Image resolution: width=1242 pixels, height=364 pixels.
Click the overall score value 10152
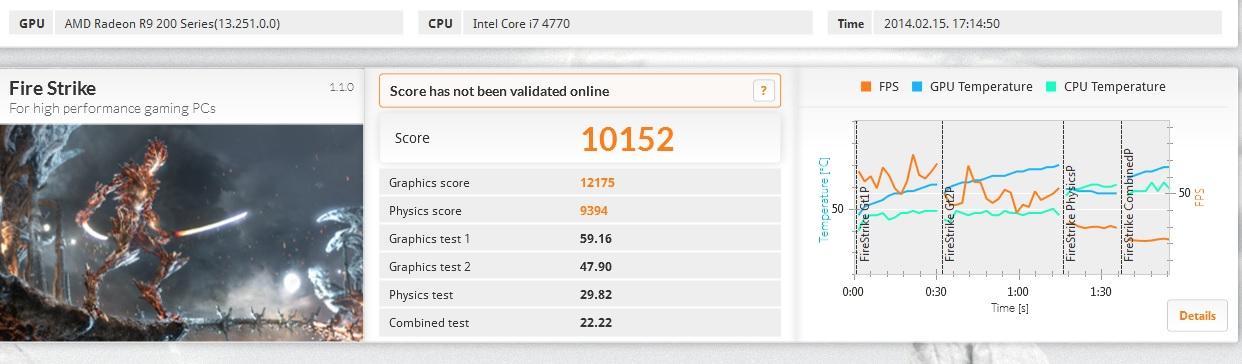click(x=628, y=139)
